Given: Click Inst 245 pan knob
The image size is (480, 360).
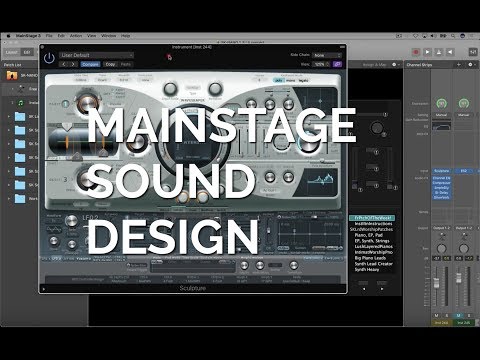Looking at the screenshot, I should click(464, 248).
